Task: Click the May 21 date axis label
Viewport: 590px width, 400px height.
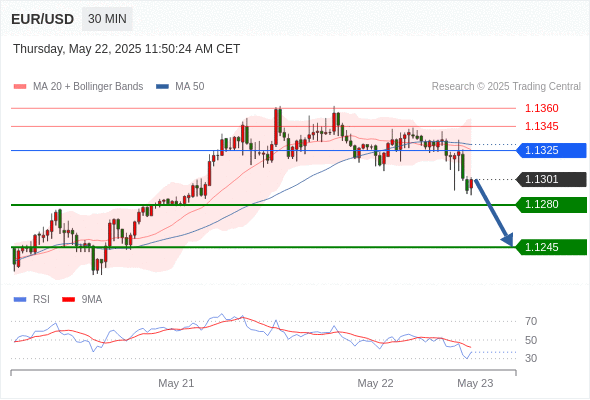Action: [x=176, y=383]
